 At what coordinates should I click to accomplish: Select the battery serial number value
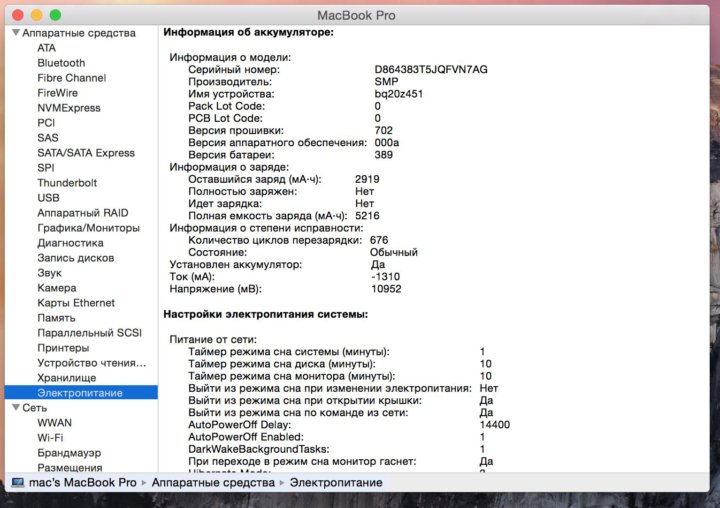tap(431, 70)
